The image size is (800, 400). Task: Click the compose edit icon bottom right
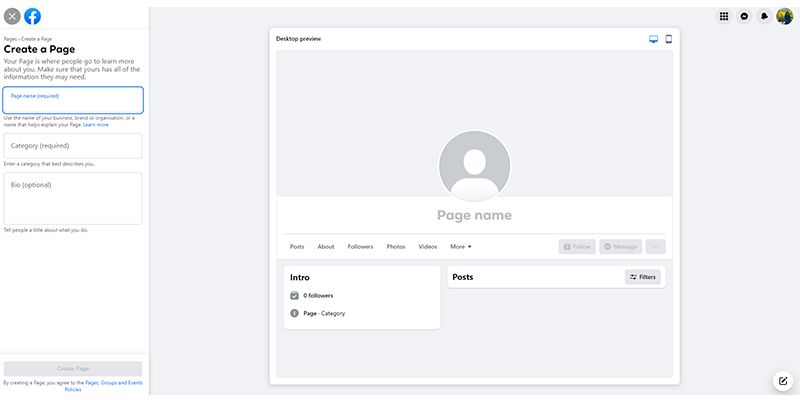pos(783,381)
